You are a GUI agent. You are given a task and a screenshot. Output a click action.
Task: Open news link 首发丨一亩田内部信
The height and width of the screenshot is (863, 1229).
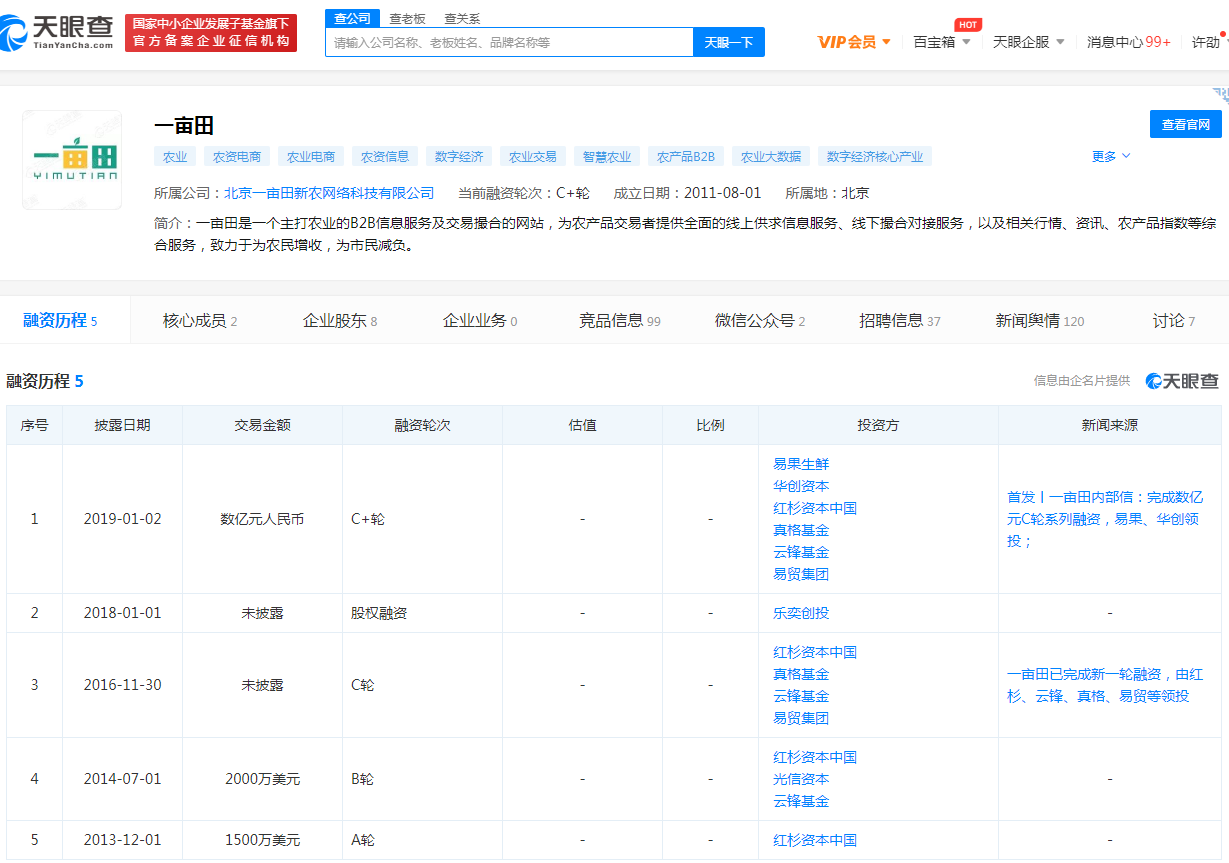click(x=1105, y=519)
